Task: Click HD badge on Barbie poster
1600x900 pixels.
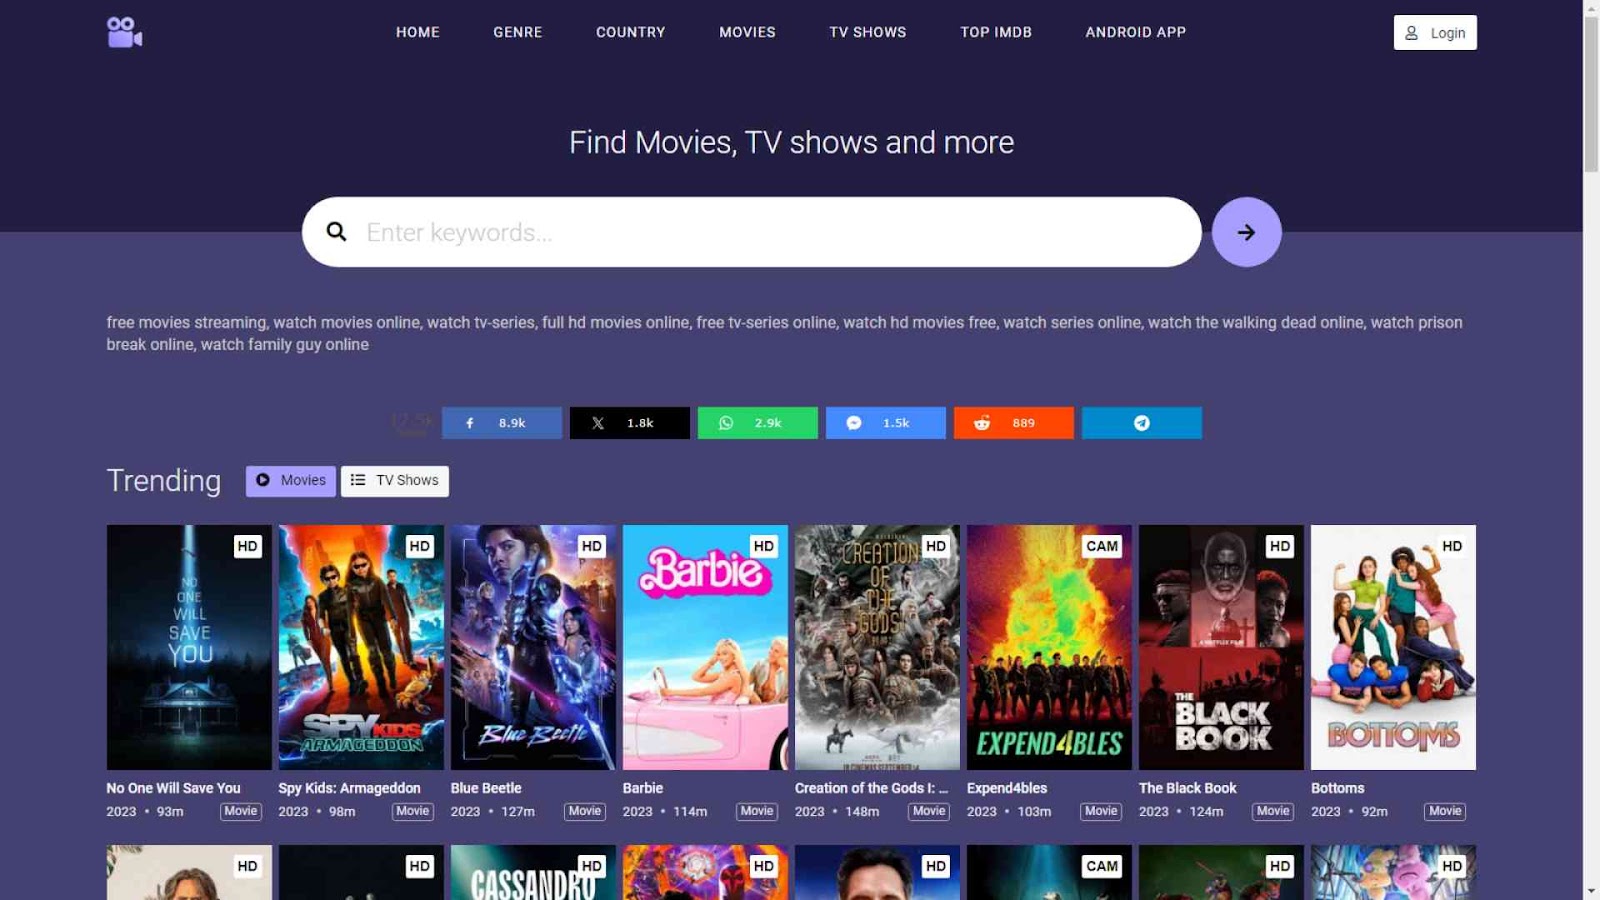Action: pyautogui.click(x=764, y=546)
